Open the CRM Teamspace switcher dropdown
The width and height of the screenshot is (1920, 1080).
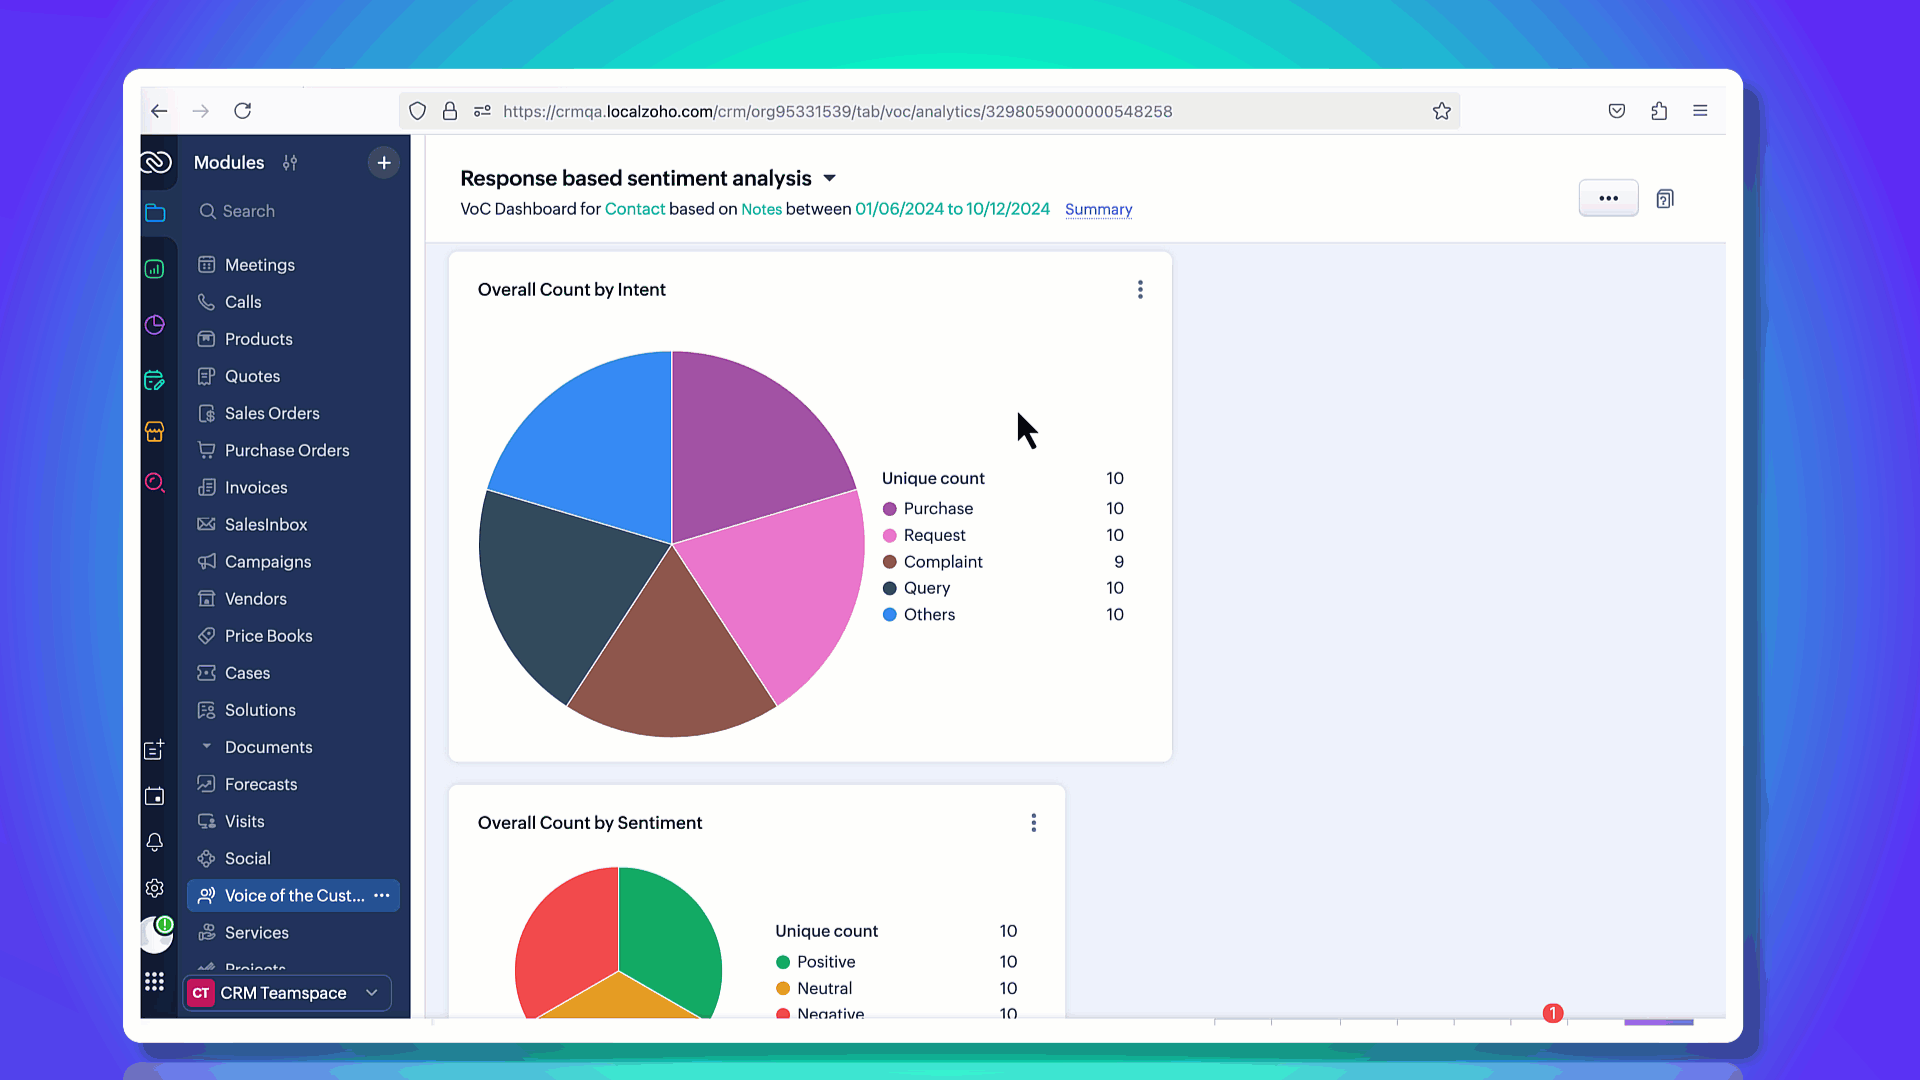[x=288, y=993]
